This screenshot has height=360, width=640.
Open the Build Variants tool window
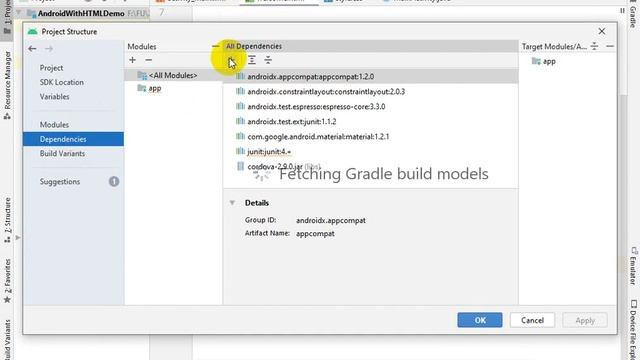tap(7, 340)
